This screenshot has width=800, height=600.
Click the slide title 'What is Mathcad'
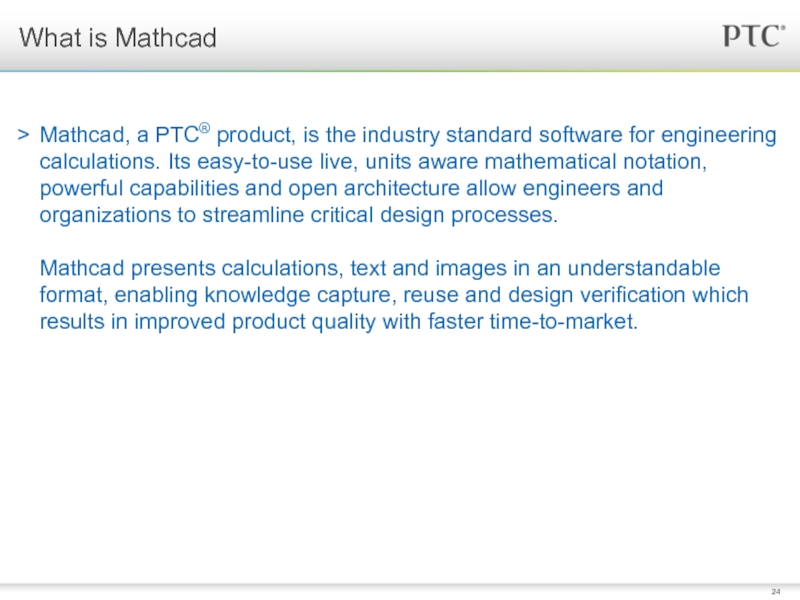coord(118,38)
